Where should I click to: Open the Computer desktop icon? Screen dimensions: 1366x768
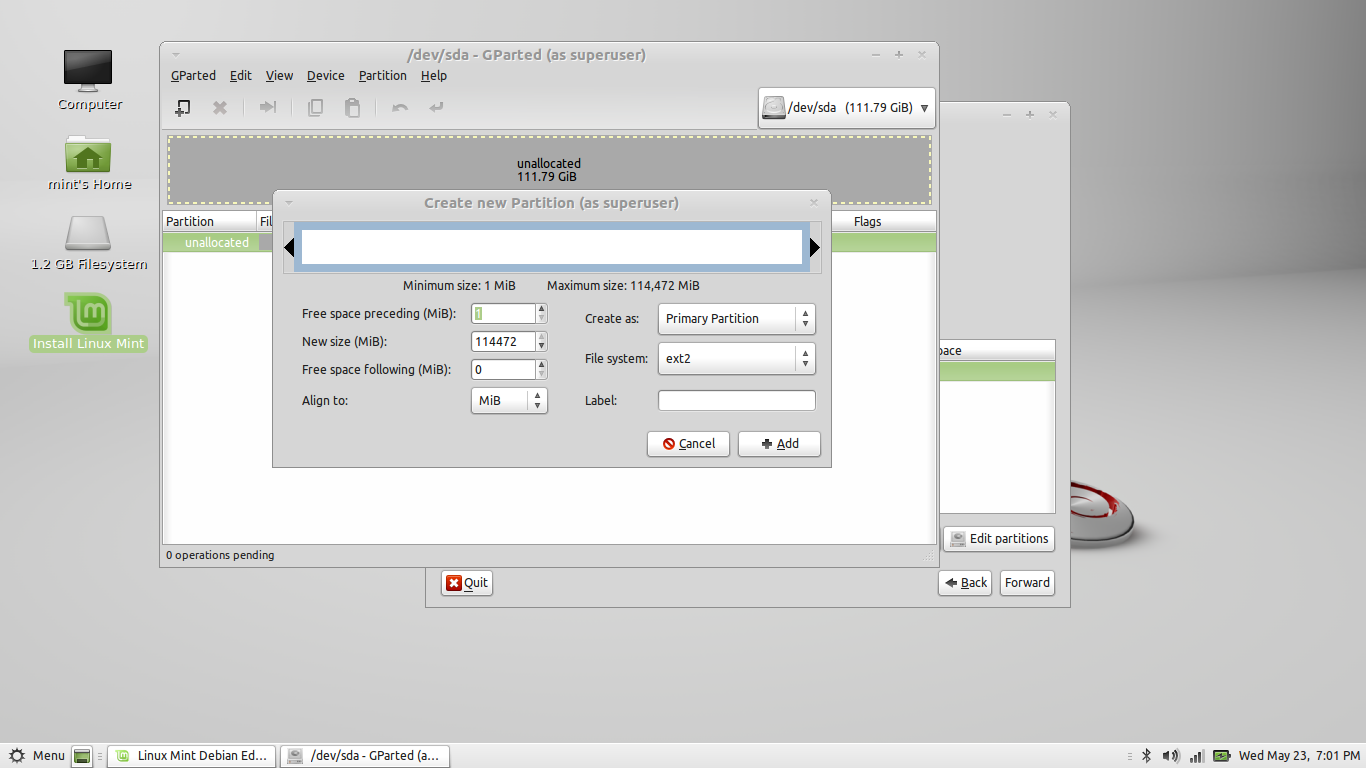pos(89,80)
